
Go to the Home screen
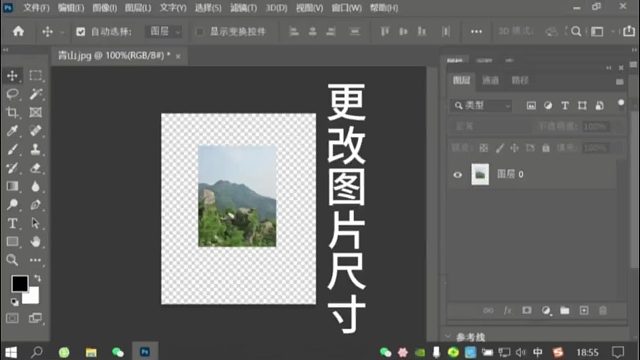point(18,31)
